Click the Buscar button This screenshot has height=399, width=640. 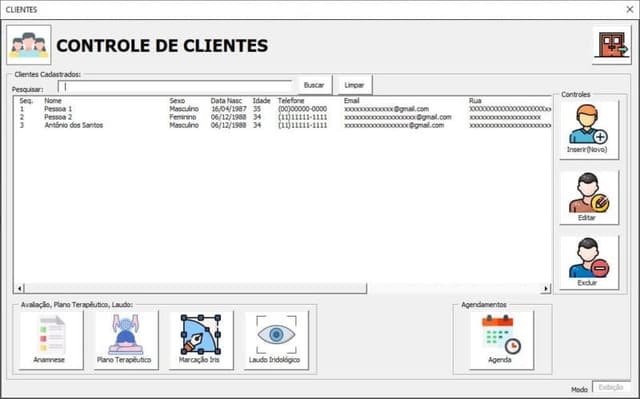pyautogui.click(x=314, y=85)
